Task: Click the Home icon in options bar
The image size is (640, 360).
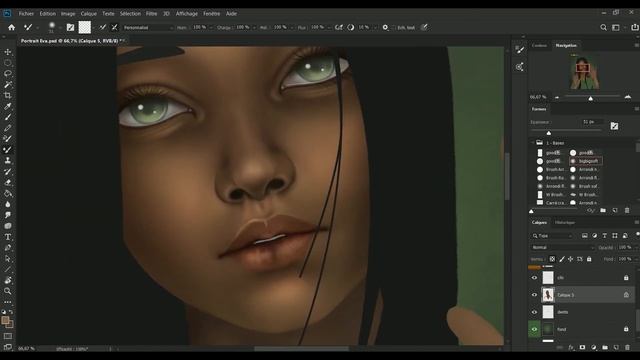Action: (11, 27)
